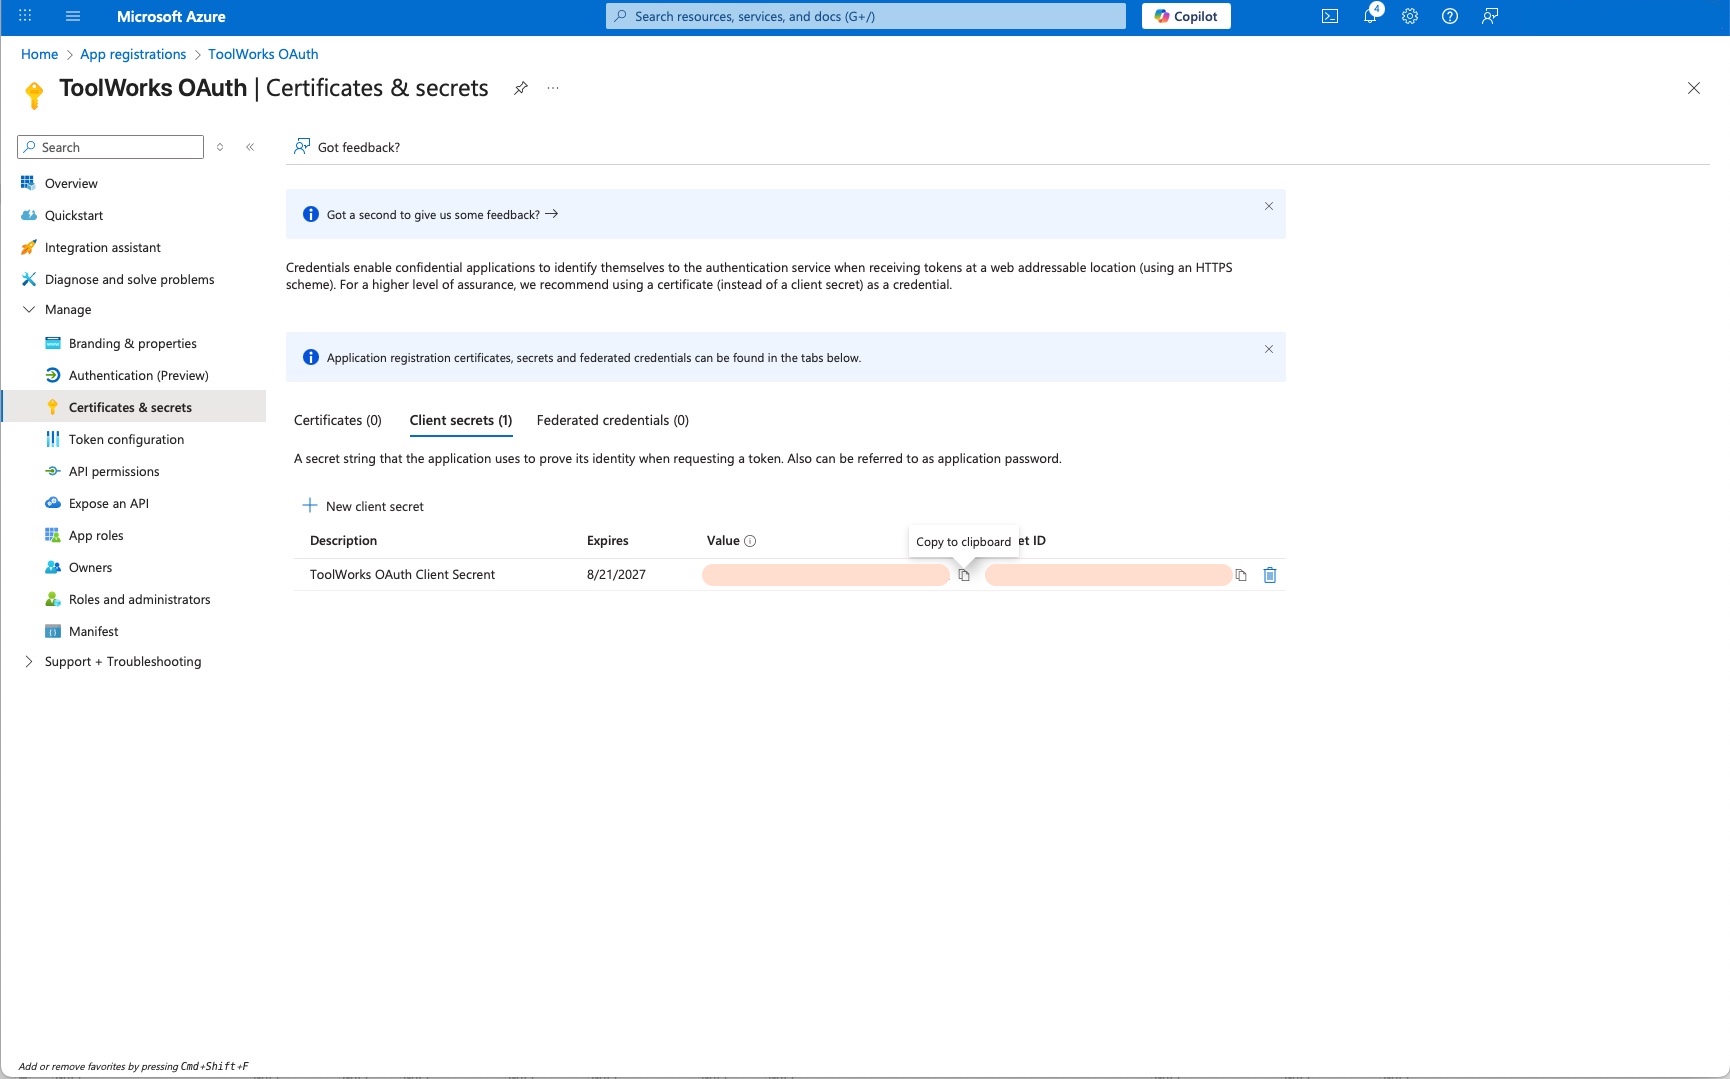Open the Copilot assistant

1185,16
